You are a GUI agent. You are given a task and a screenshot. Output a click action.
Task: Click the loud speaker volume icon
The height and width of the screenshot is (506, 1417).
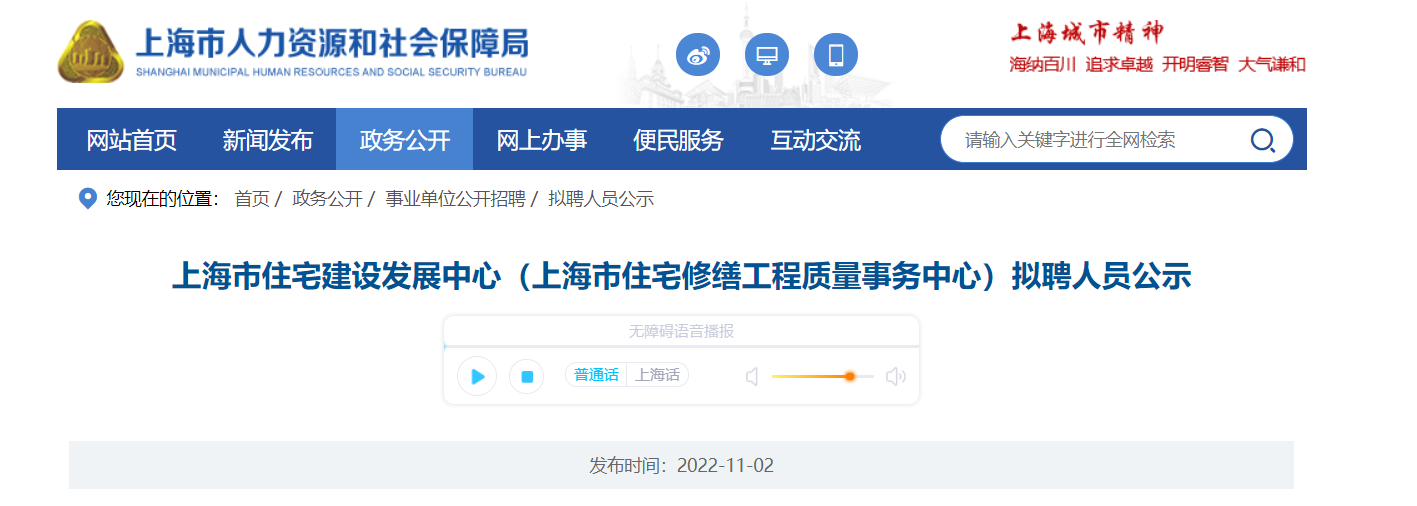pyautogui.click(x=895, y=377)
